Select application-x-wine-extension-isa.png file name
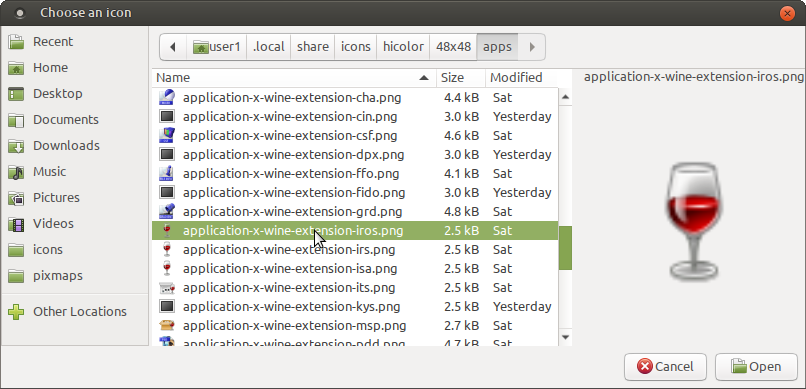The image size is (806, 389). click(x=290, y=268)
